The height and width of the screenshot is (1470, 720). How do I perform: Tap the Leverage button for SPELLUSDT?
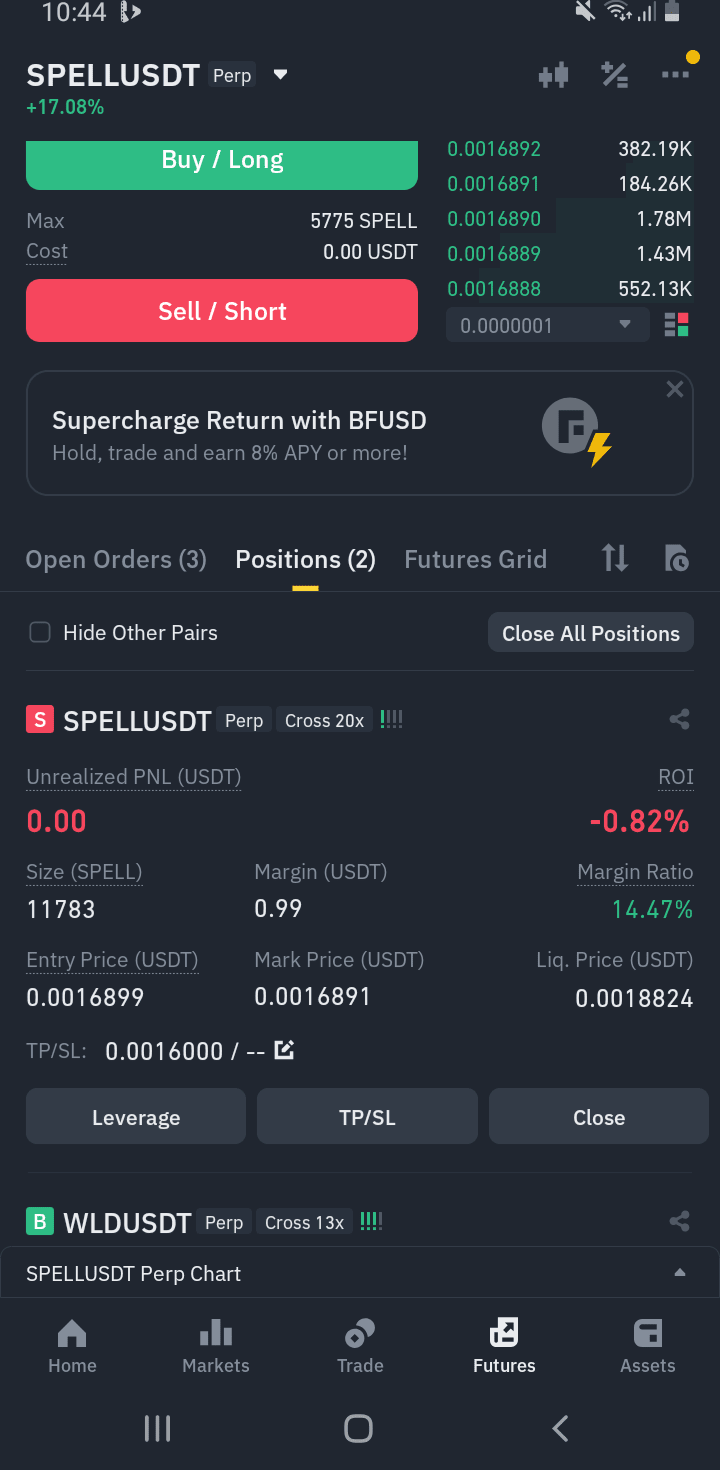[x=136, y=1117]
